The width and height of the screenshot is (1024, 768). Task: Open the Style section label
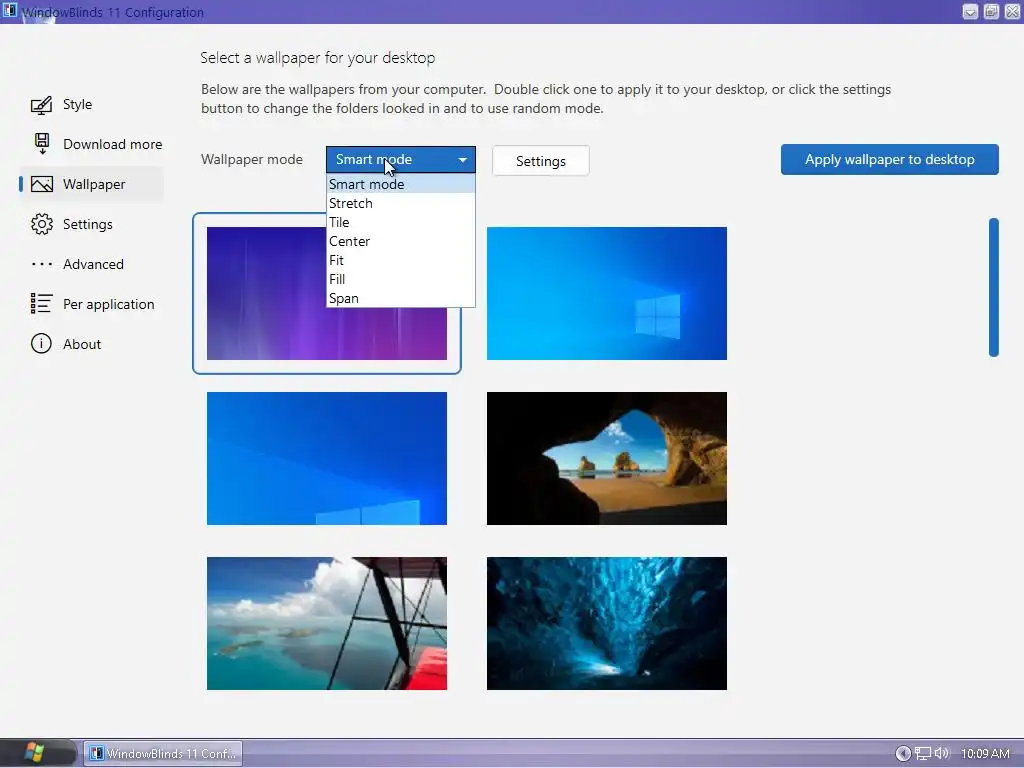click(77, 104)
